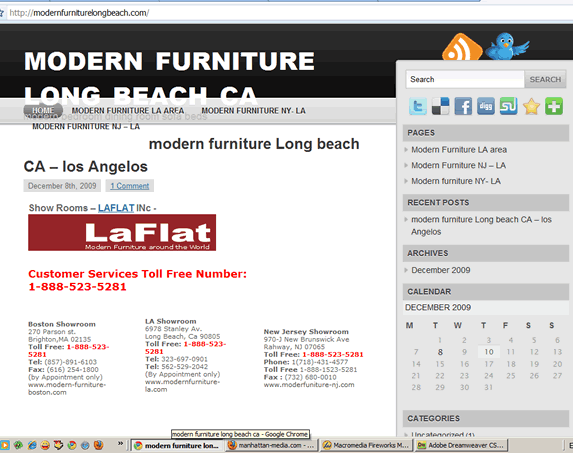Share via the Twitter 't' bookmark icon
This screenshot has height=453, width=573.
point(418,106)
